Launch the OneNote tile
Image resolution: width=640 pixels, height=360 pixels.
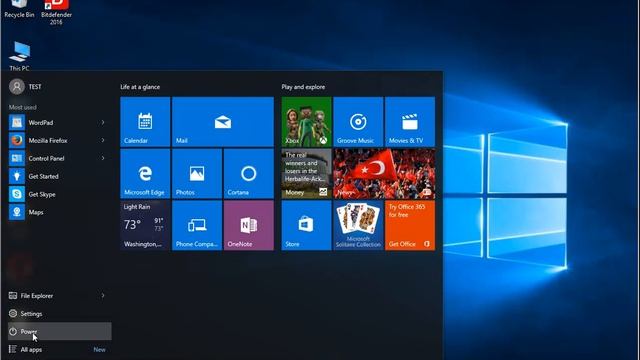click(249, 225)
